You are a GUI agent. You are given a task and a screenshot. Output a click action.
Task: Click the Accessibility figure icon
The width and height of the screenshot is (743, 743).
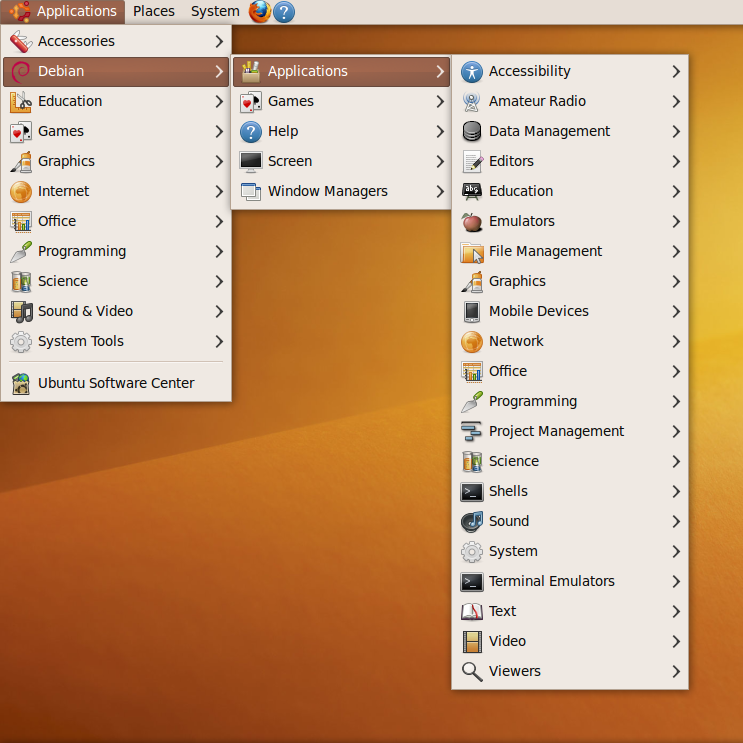tap(471, 72)
